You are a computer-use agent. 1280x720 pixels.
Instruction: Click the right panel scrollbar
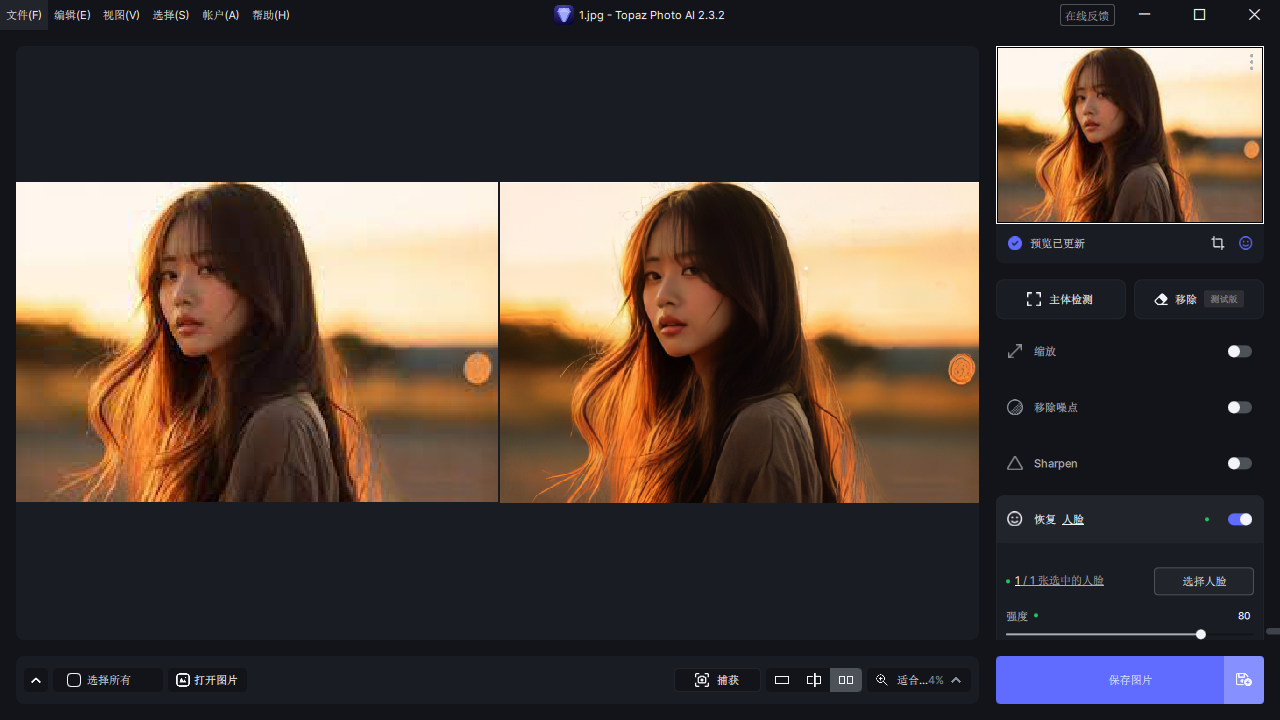[1272, 631]
